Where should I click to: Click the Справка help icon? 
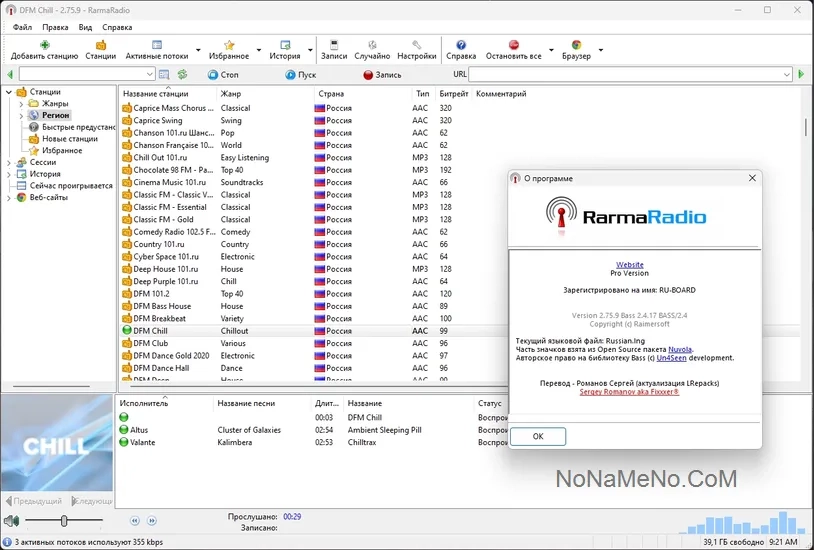(x=461, y=45)
